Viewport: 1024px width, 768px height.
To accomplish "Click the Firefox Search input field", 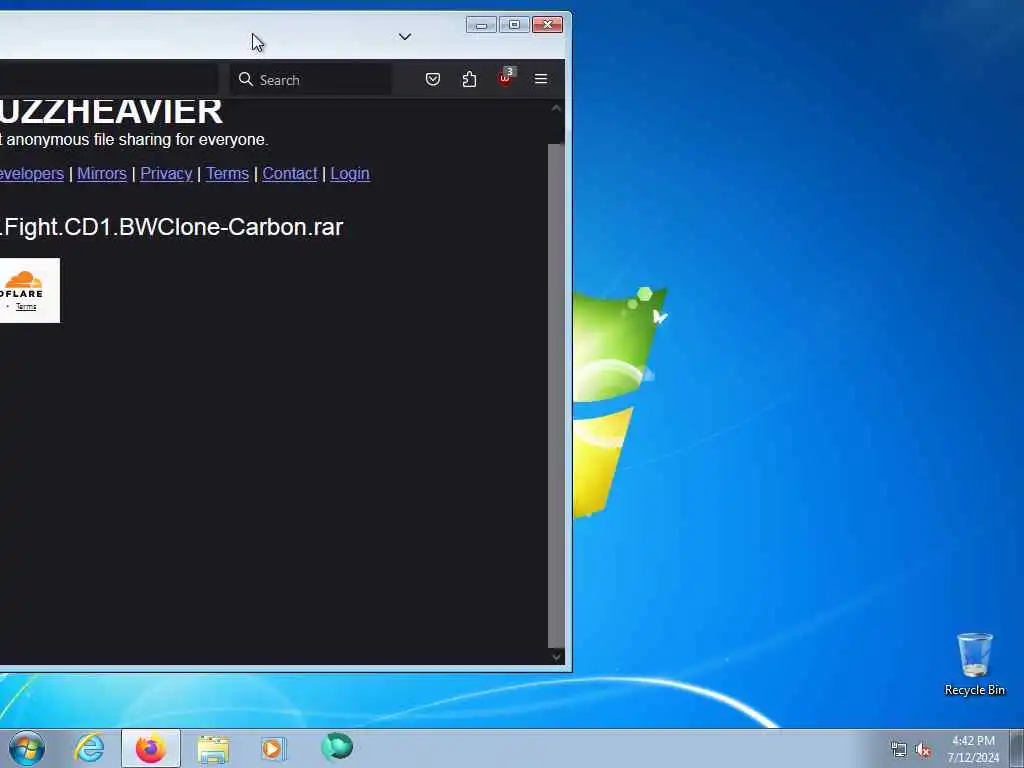I will tap(311, 80).
